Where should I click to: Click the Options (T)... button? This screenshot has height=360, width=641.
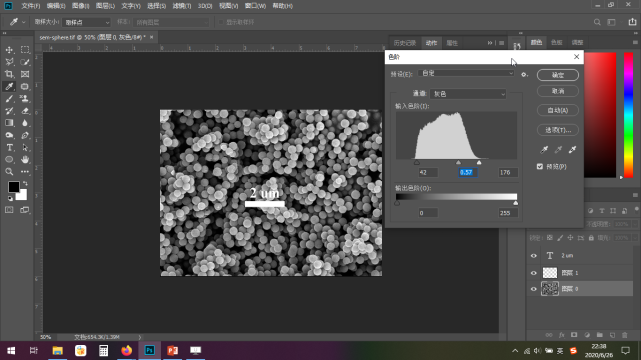tap(558, 130)
